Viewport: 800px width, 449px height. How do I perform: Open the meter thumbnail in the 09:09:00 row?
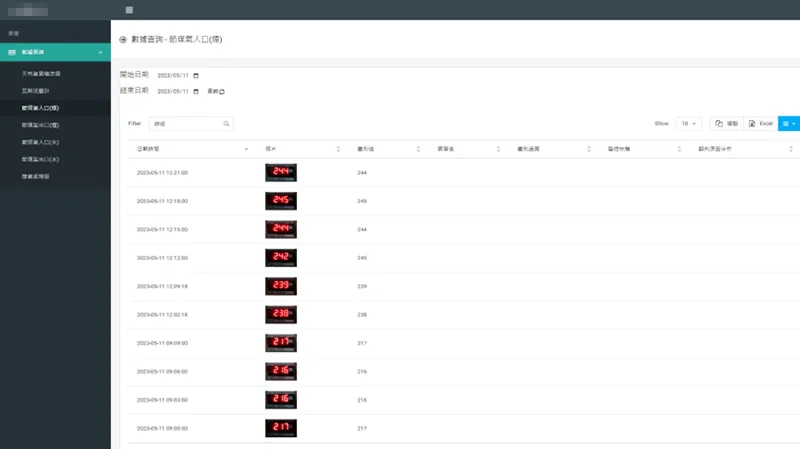pyautogui.click(x=281, y=343)
